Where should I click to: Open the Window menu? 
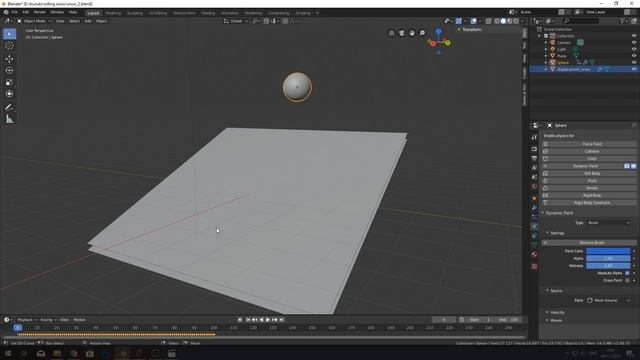(x=57, y=12)
